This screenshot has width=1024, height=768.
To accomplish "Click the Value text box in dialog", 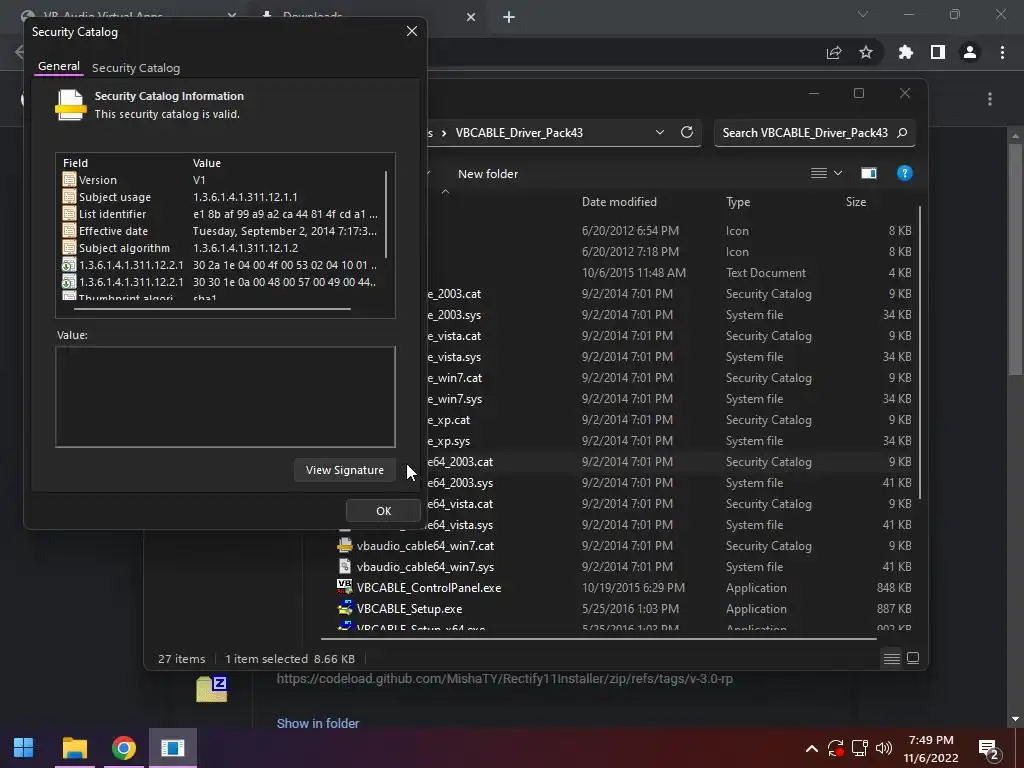I will click(225, 397).
